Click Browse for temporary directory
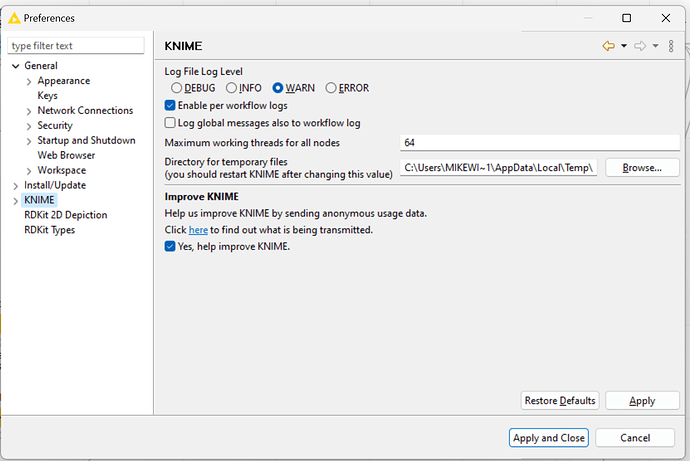This screenshot has height=461, width=690. pos(642,168)
